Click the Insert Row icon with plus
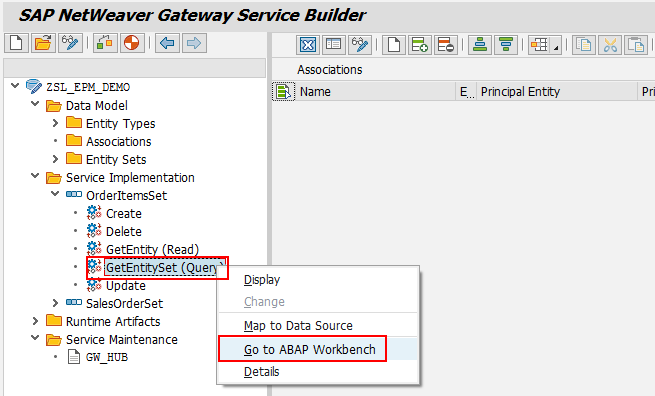The width and height of the screenshot is (655, 396). pos(420,44)
